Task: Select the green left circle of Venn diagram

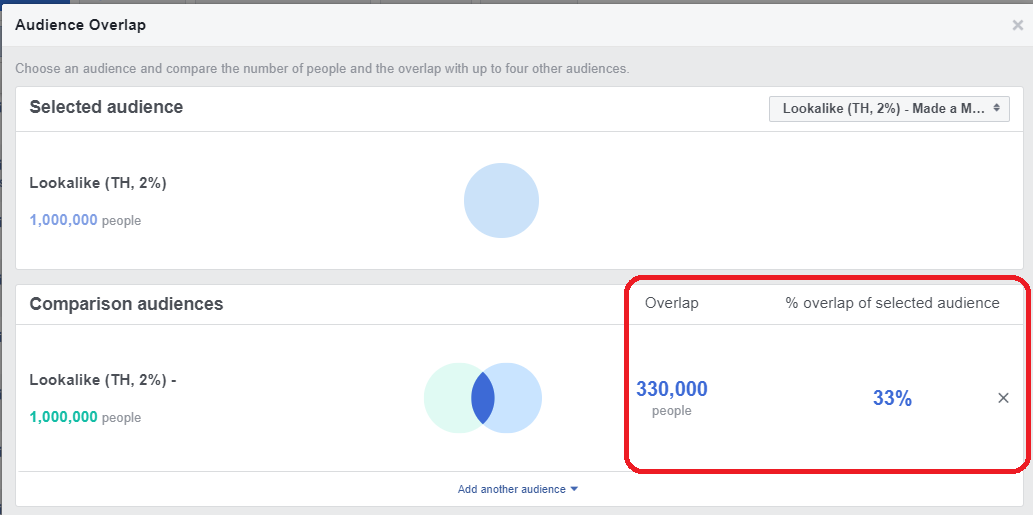Action: pyautogui.click(x=446, y=398)
